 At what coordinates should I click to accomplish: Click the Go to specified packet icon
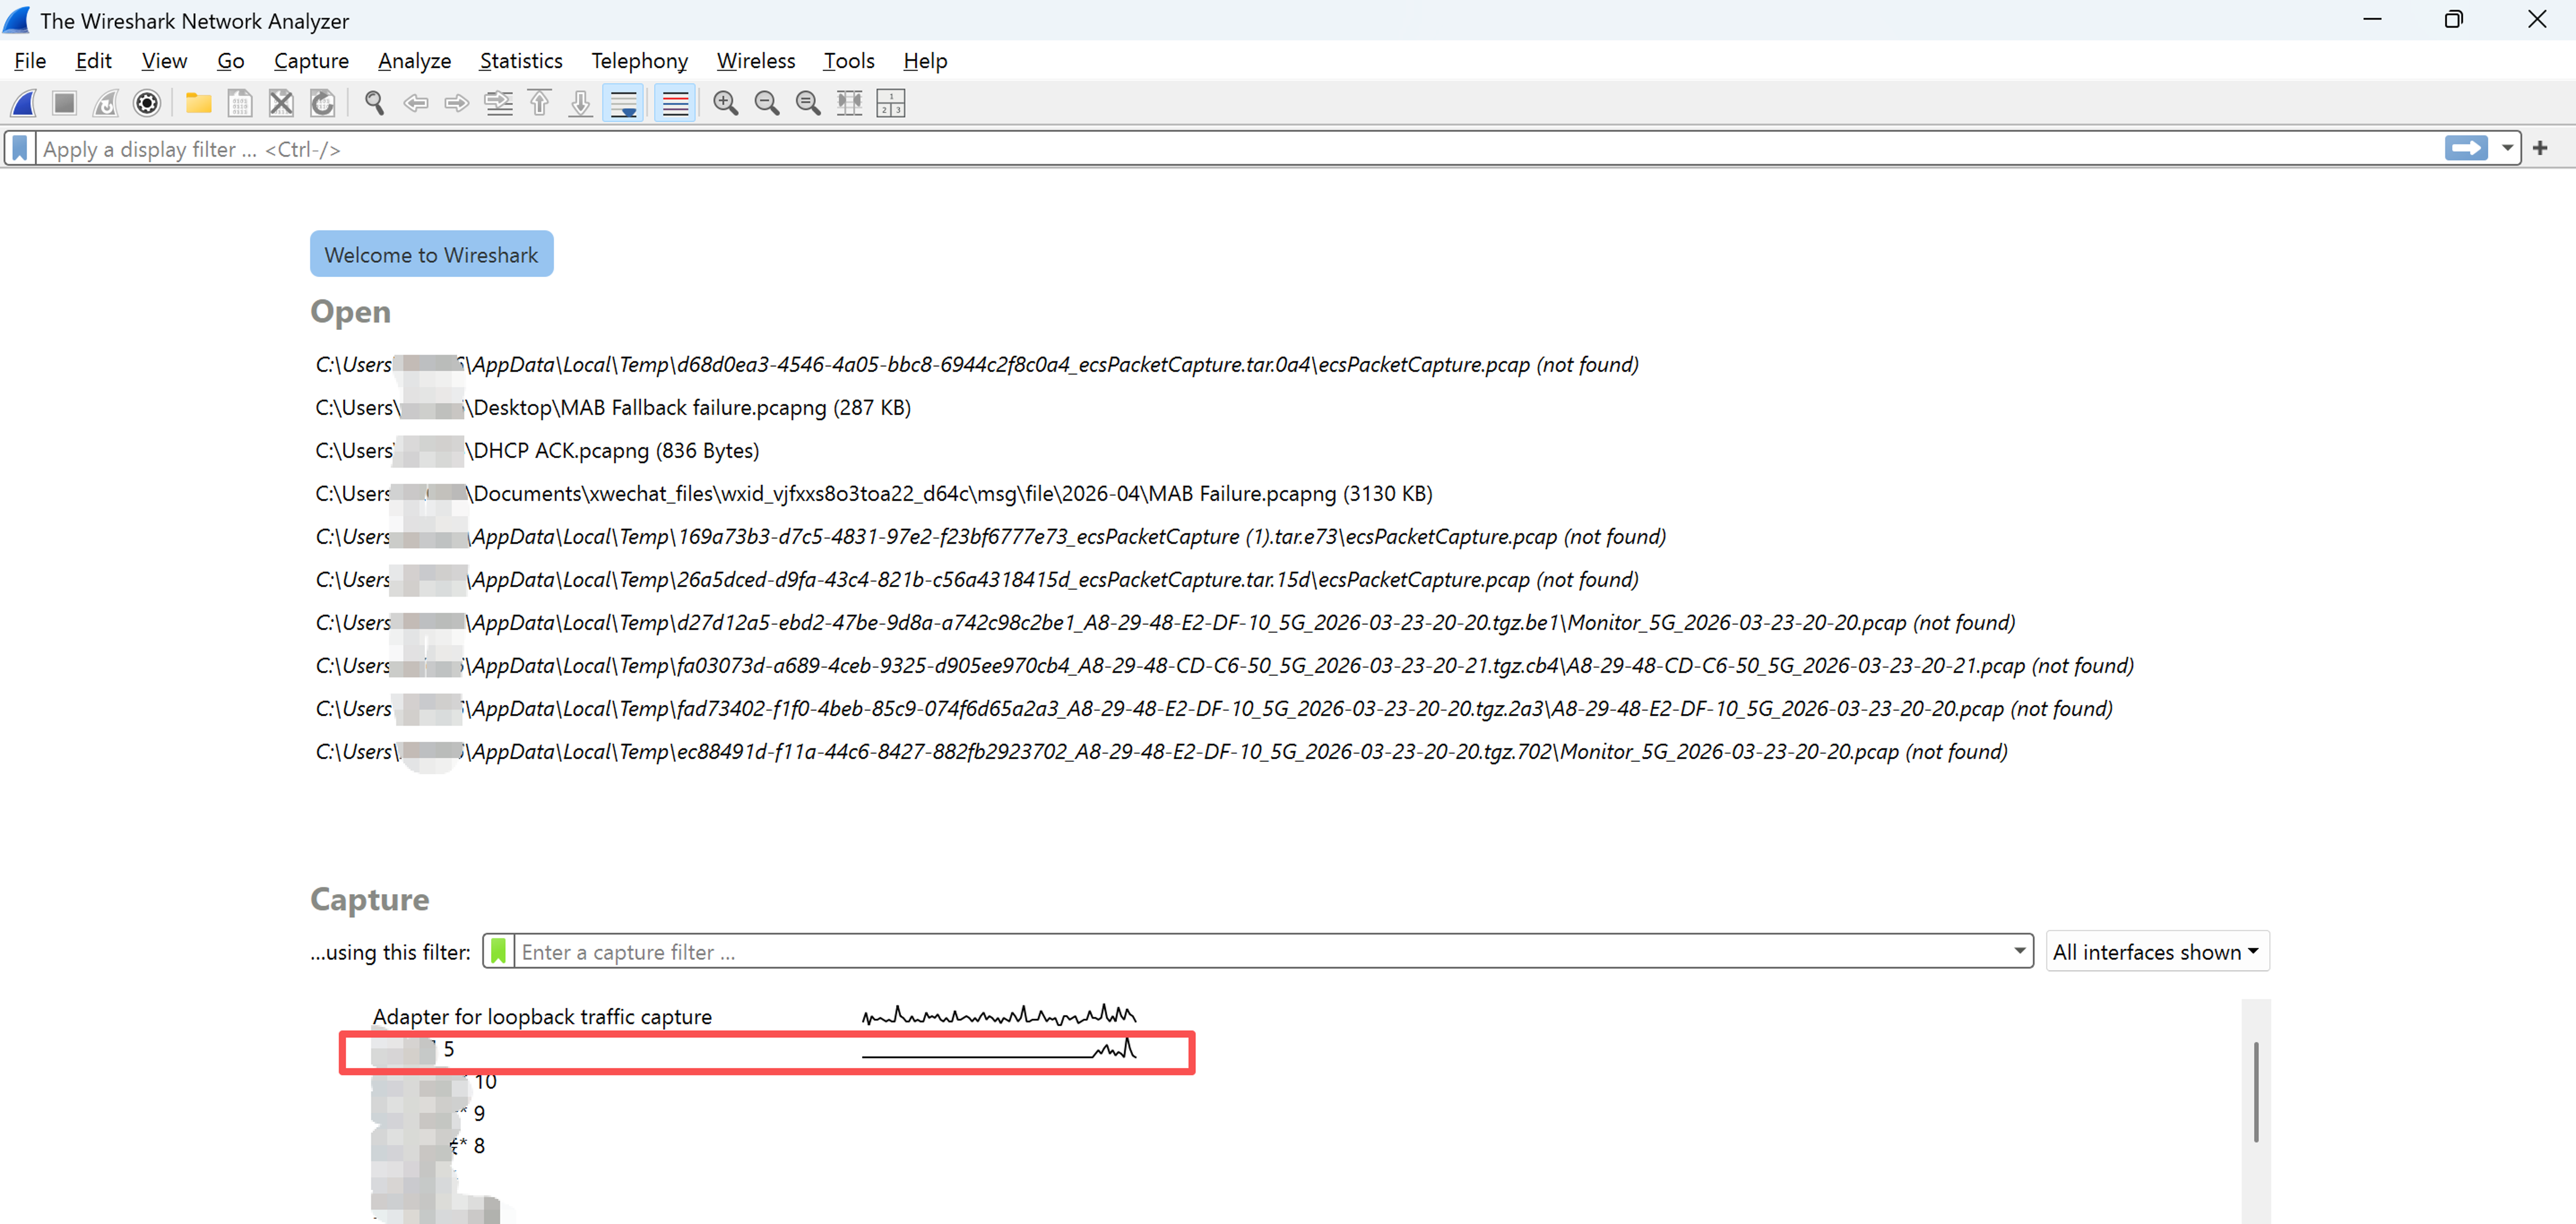[498, 103]
